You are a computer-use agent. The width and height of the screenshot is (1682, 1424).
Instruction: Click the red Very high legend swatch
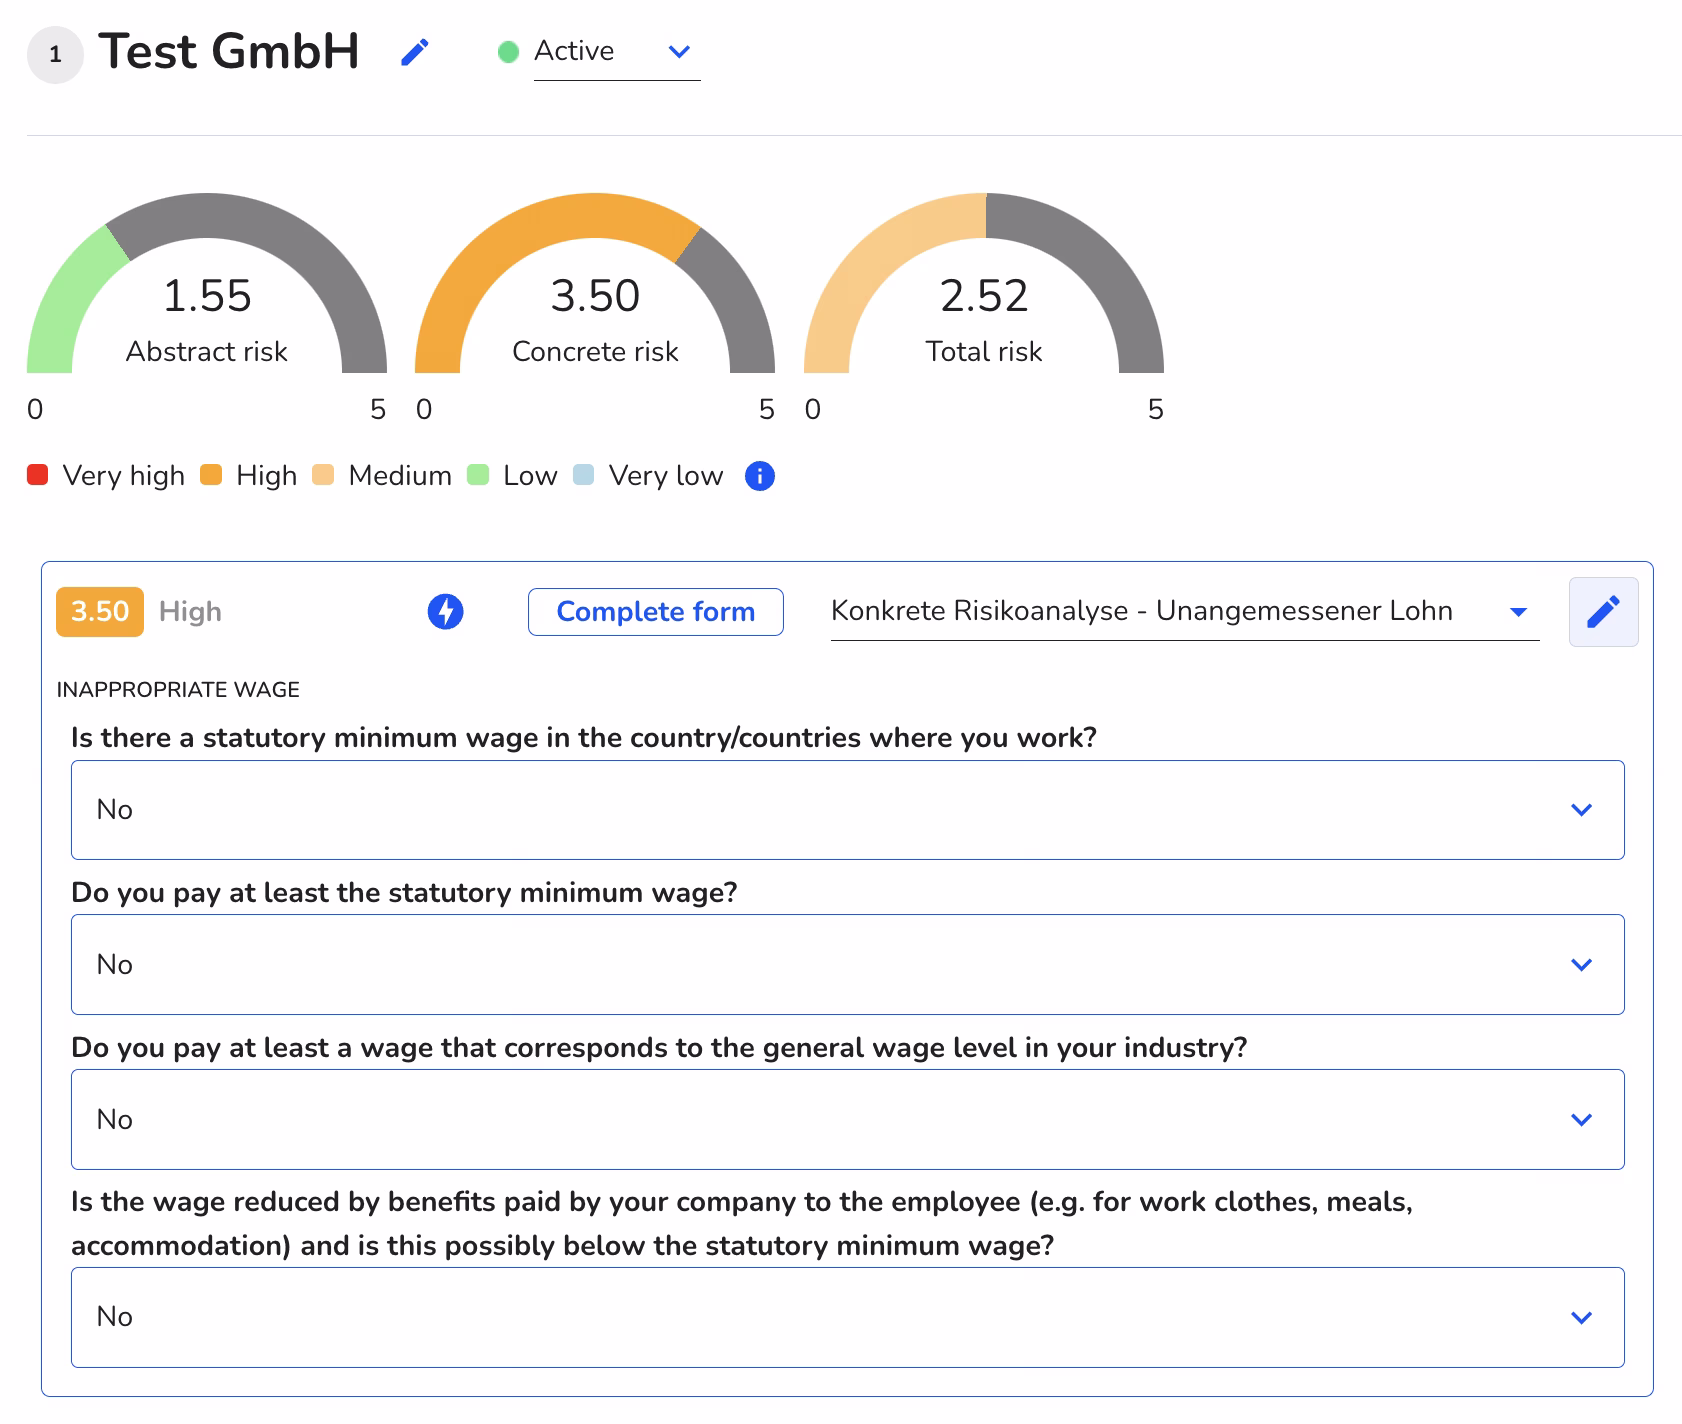click(38, 475)
